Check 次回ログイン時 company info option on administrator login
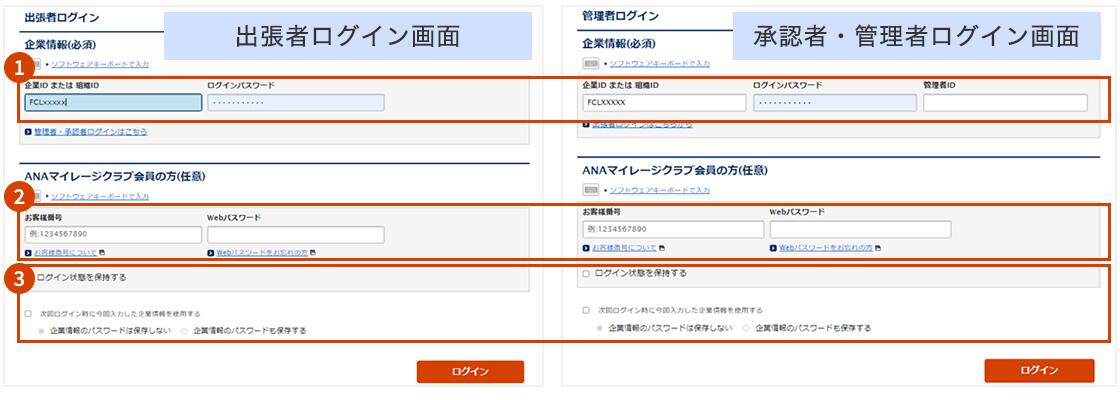This screenshot has width=1120, height=400. click(587, 311)
